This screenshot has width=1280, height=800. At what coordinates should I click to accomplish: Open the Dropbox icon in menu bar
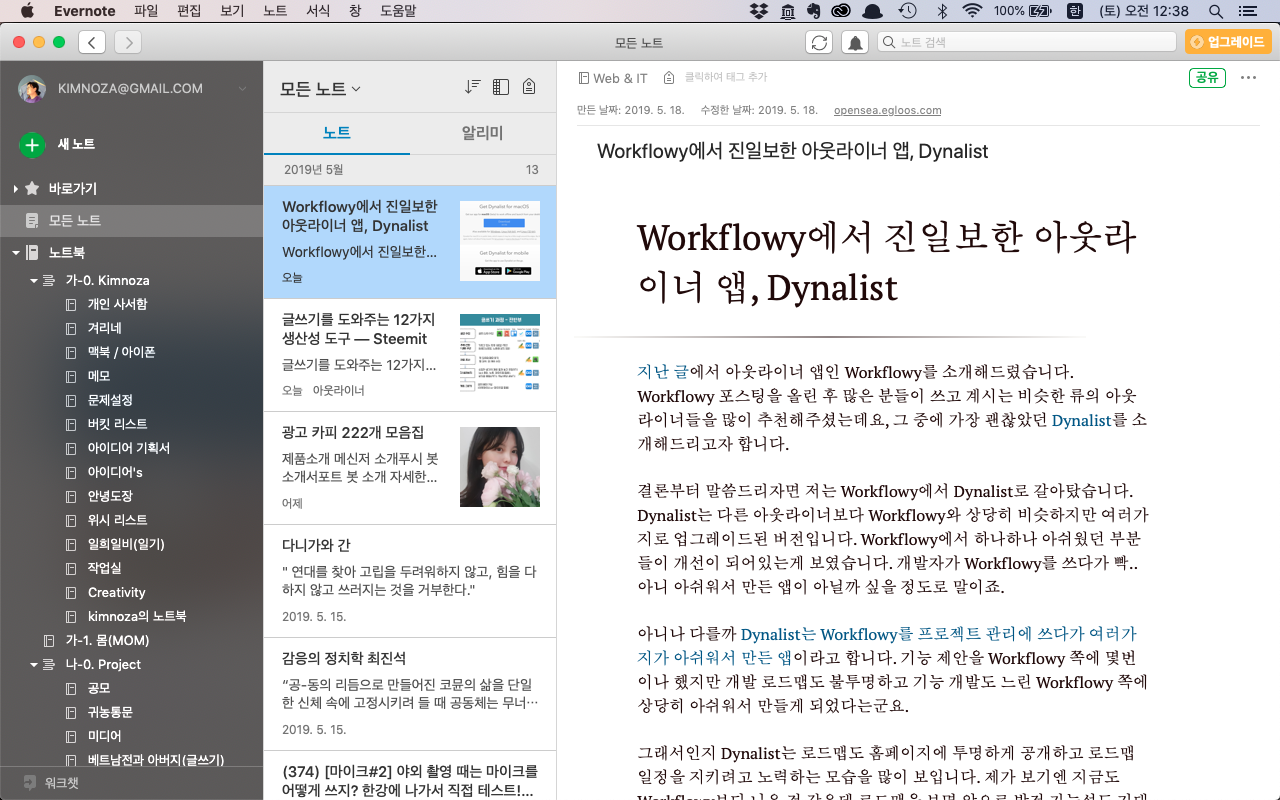[x=759, y=11]
